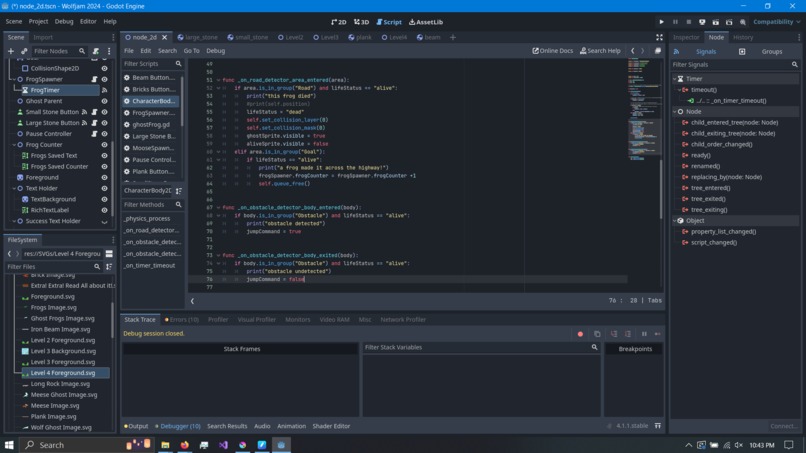This screenshot has width=806, height=453.
Task: Open movie maker mode icon
Action: [743, 22]
